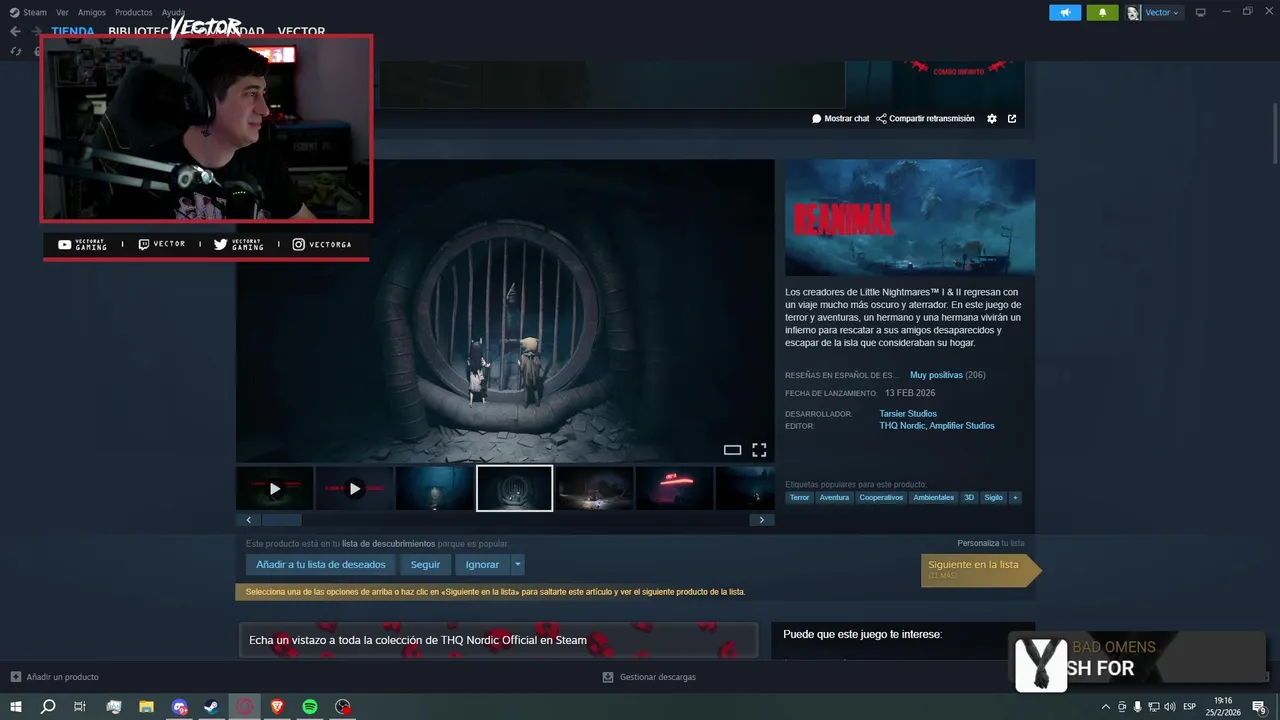The width and height of the screenshot is (1280, 720).
Task: Click the Ambientales tag
Action: click(x=933, y=497)
